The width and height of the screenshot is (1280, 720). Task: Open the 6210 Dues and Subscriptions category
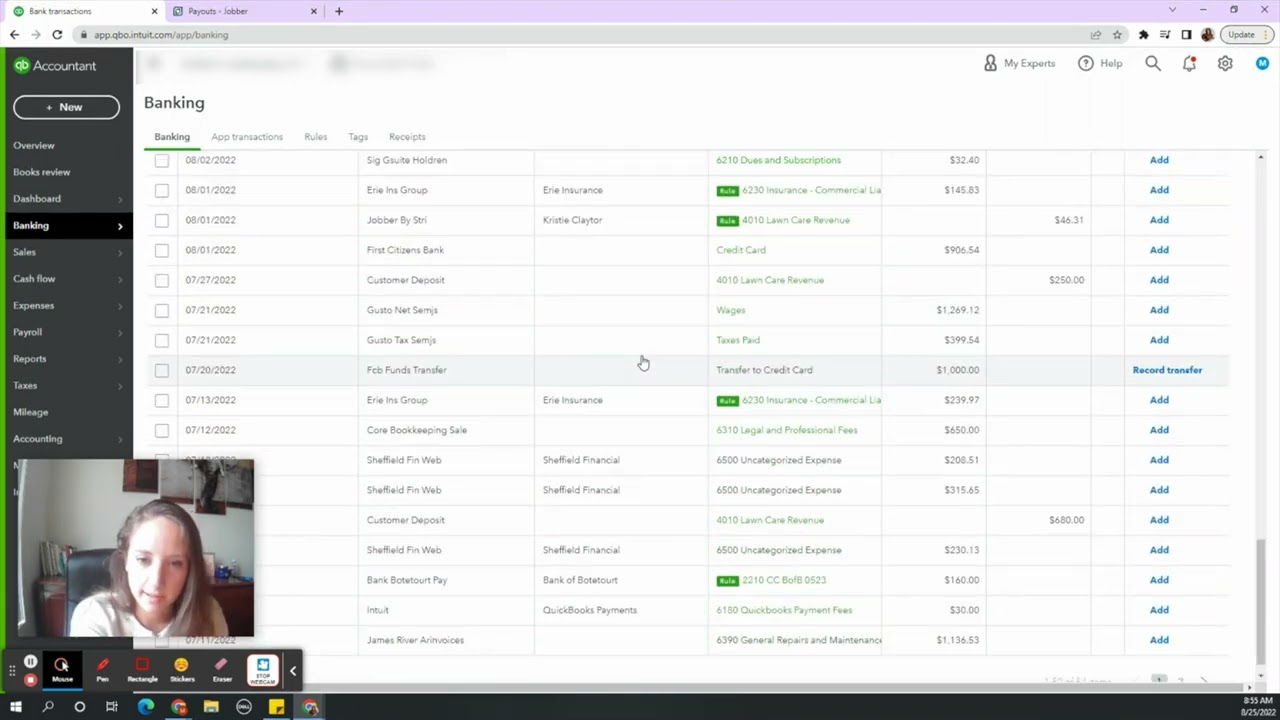click(778, 160)
